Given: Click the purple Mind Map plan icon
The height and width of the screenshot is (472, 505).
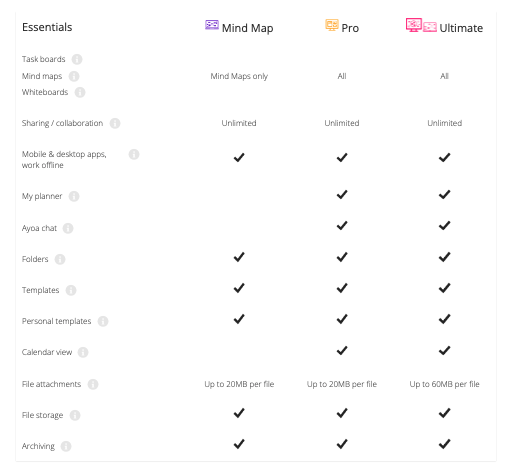Looking at the screenshot, I should click(212, 25).
